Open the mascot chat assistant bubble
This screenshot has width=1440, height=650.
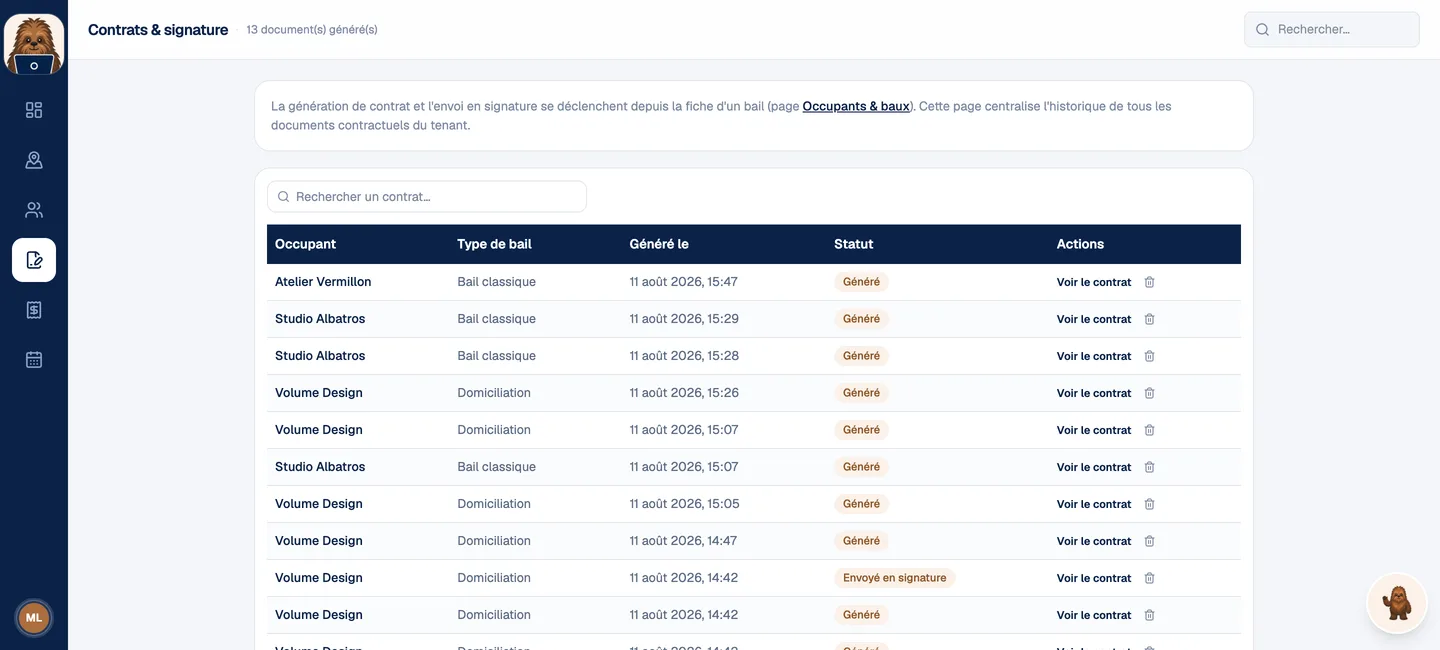click(x=1397, y=603)
